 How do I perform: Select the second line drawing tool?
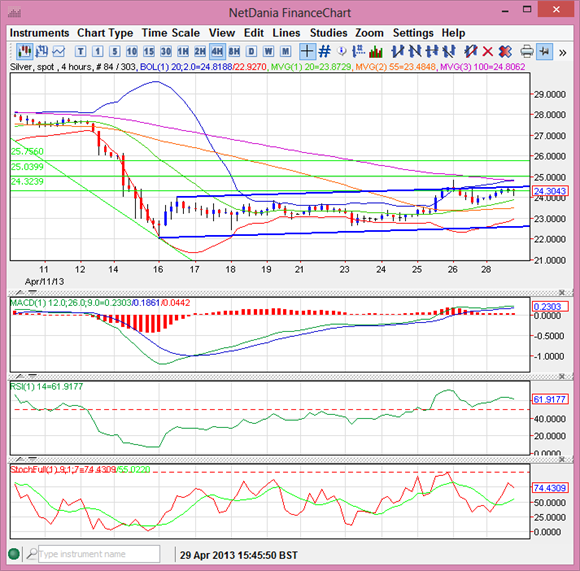(415, 51)
